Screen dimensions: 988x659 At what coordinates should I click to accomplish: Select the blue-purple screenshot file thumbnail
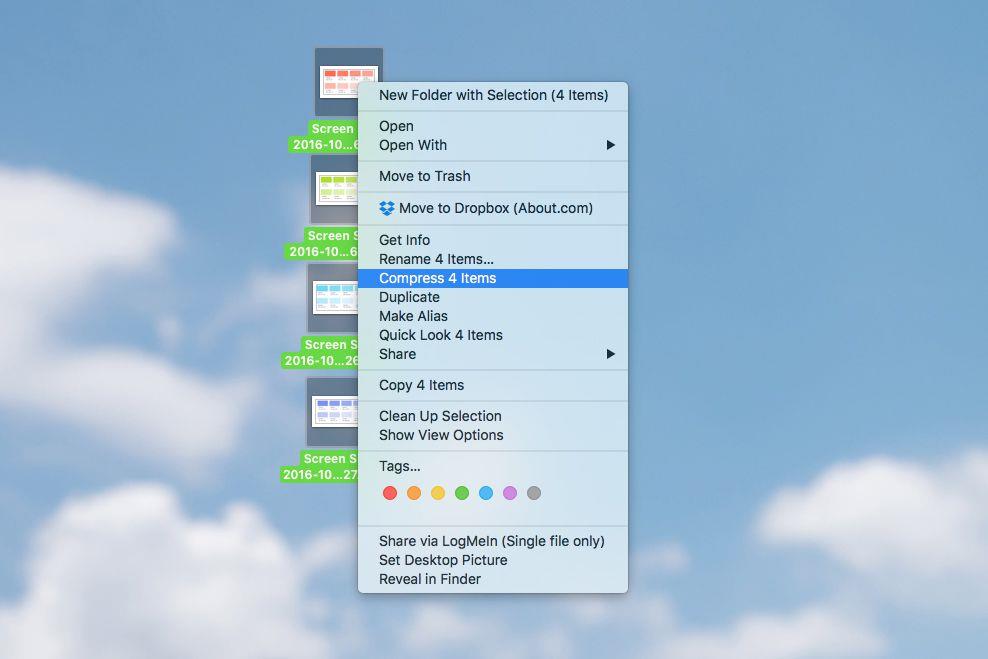point(335,411)
